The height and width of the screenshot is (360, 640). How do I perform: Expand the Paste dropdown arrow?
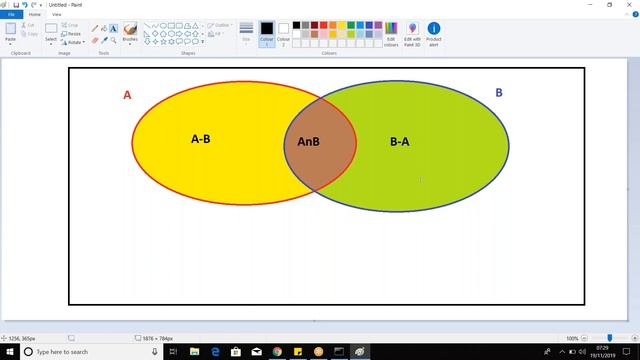tap(10, 44)
